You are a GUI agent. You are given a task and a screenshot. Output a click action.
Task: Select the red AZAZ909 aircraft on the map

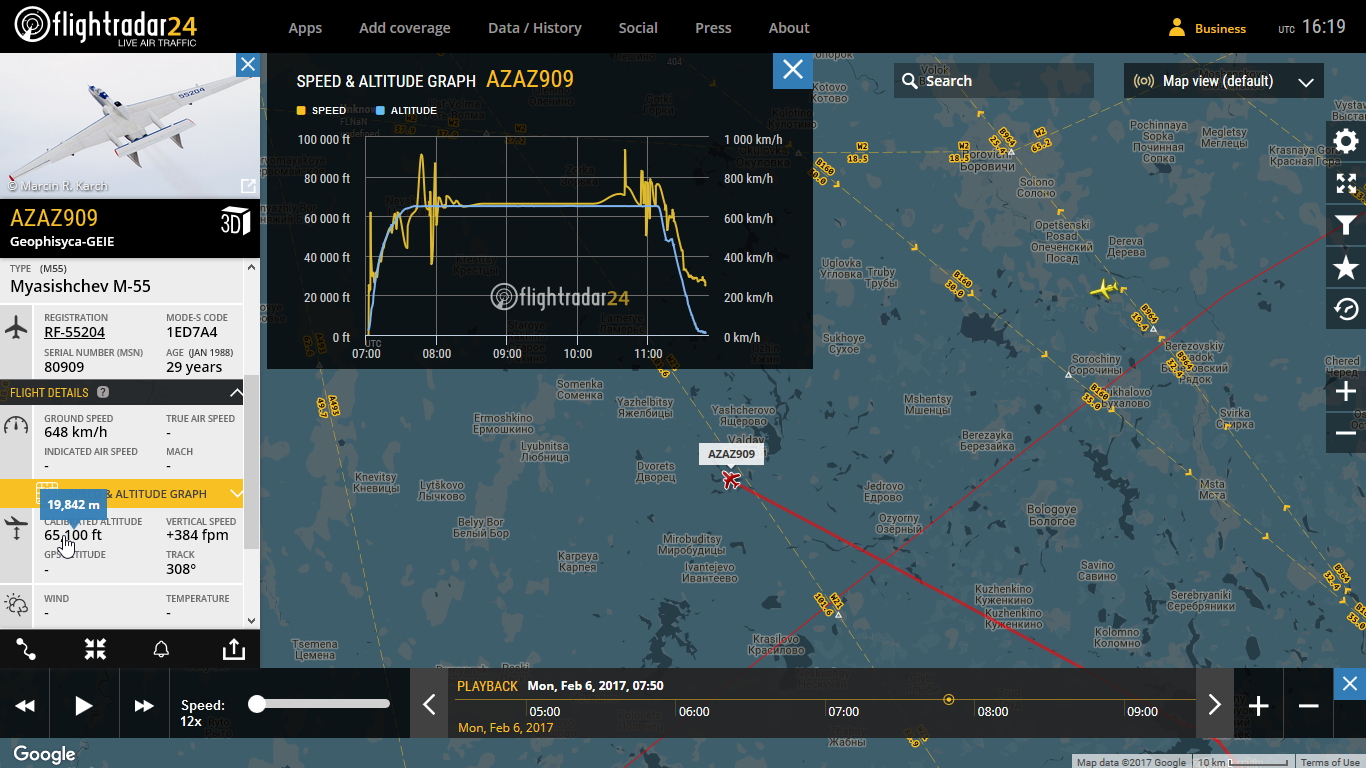[732, 480]
